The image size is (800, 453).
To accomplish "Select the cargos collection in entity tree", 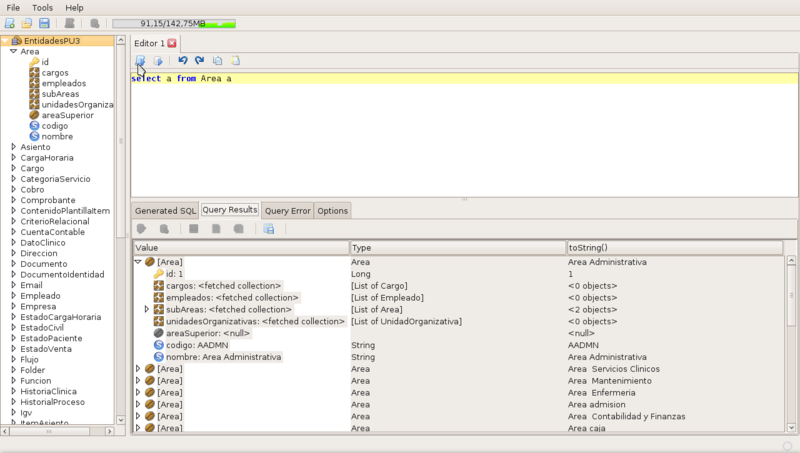I will 55,72.
